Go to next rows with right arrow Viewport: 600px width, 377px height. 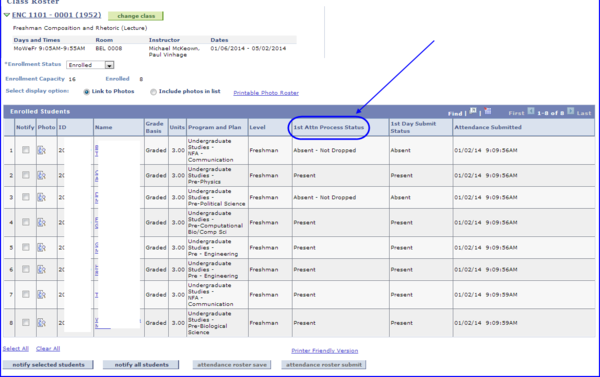coord(571,111)
